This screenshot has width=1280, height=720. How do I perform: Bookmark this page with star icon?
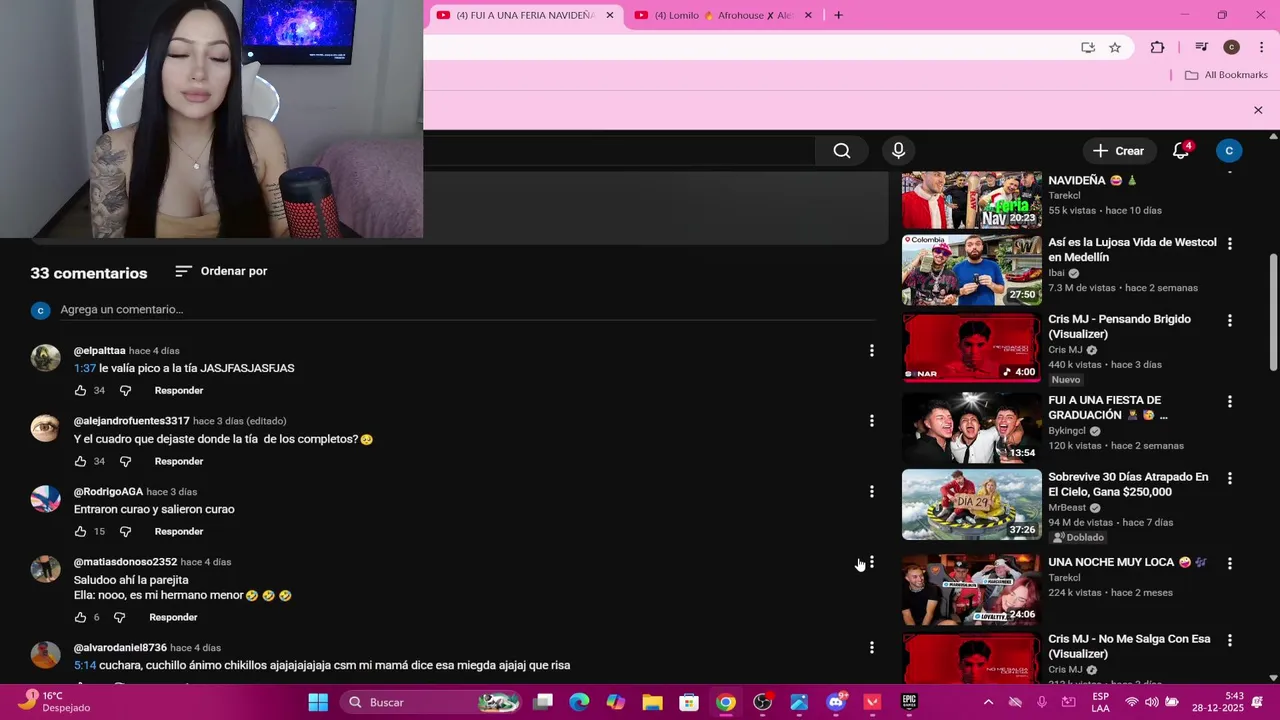(x=1115, y=47)
